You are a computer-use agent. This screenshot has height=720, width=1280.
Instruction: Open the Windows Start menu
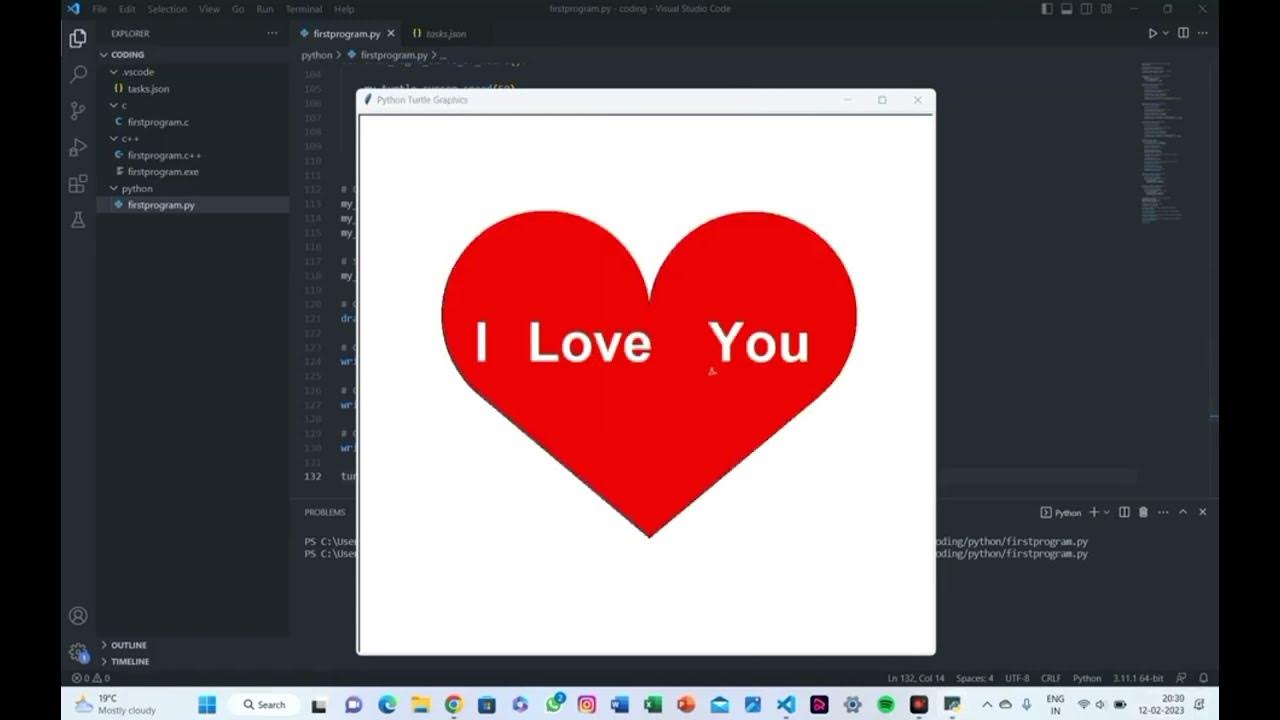pos(207,704)
